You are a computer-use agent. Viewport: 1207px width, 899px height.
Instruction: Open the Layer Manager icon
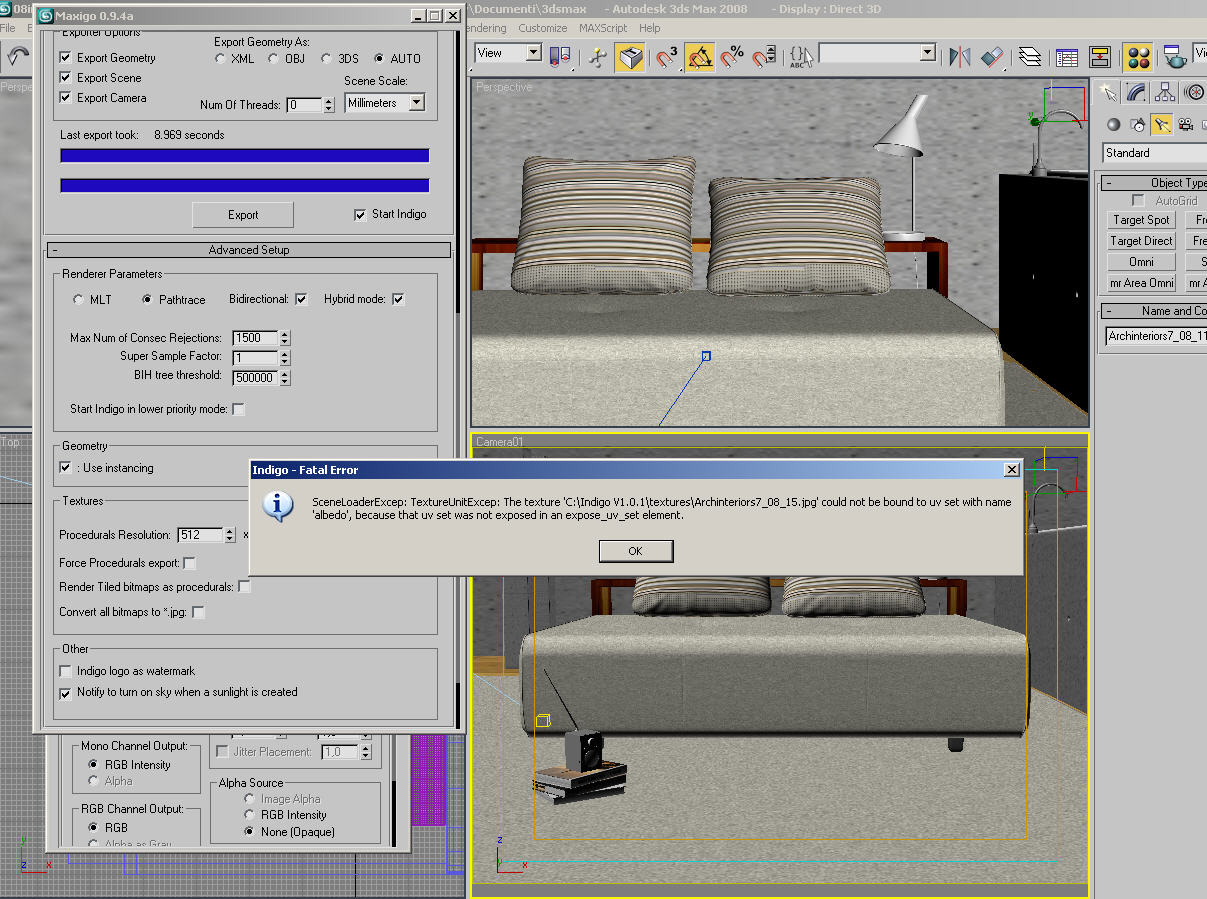[1026, 58]
